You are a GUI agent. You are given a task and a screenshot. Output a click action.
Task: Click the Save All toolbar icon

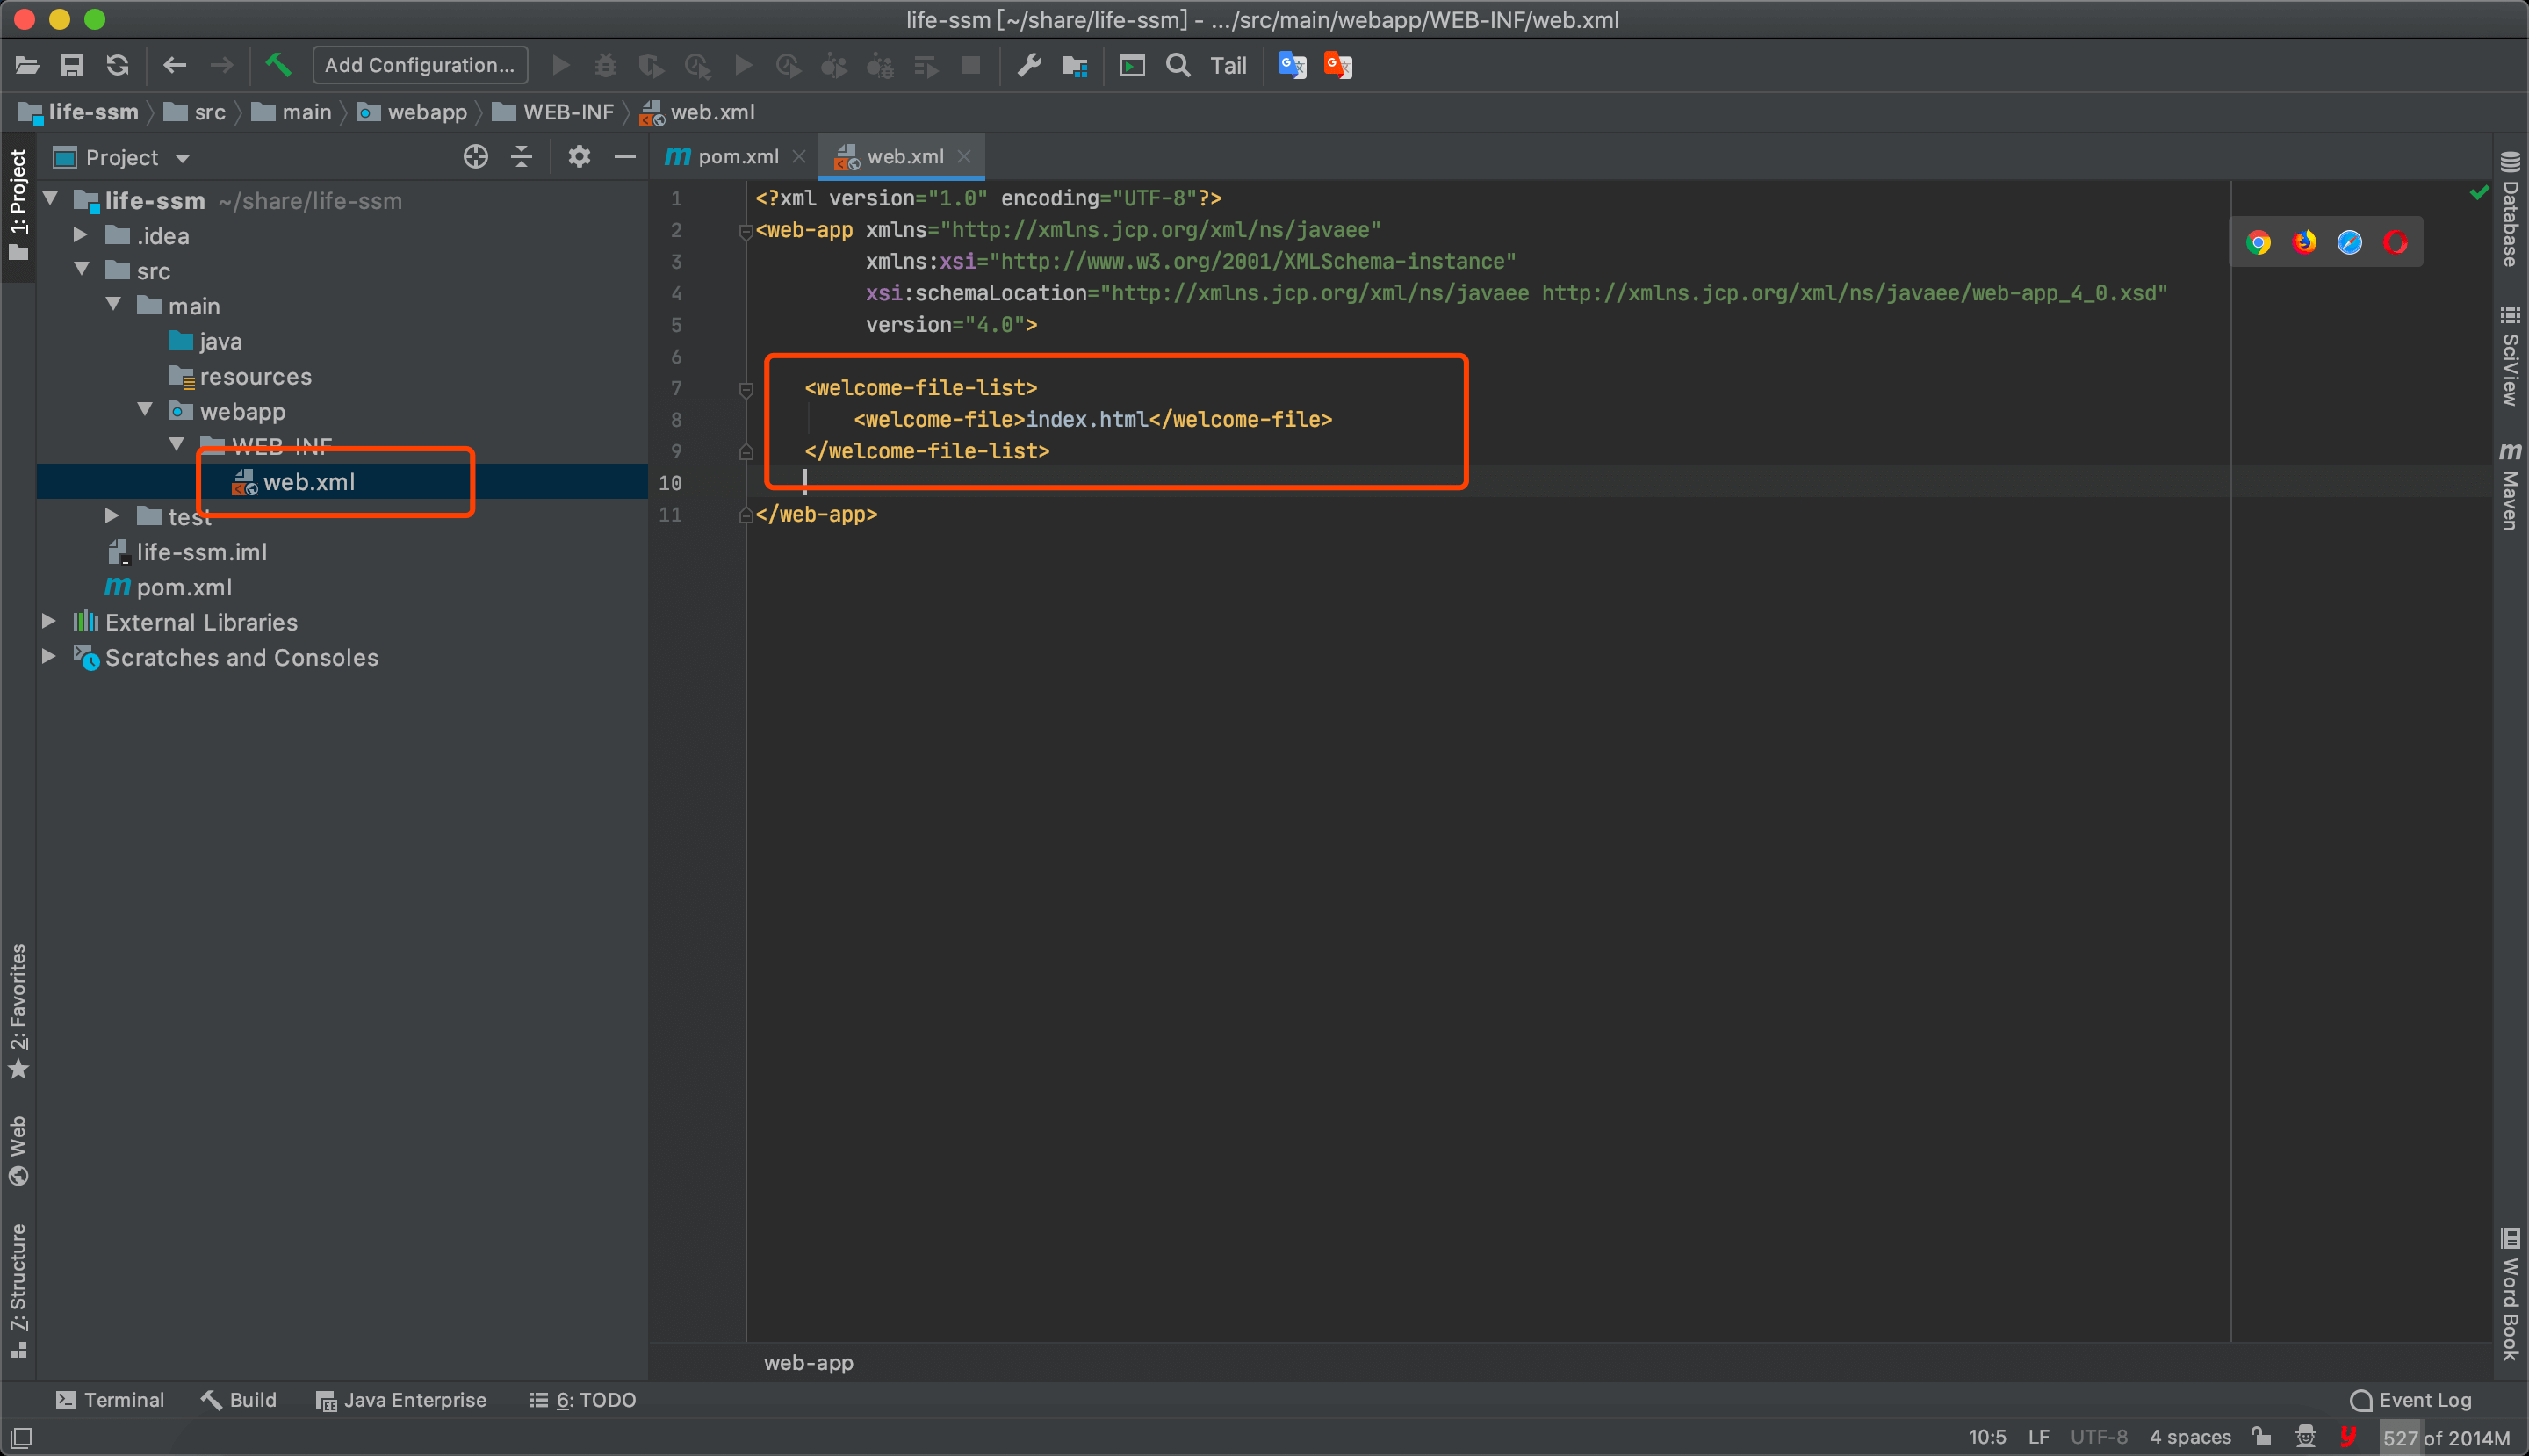[72, 66]
